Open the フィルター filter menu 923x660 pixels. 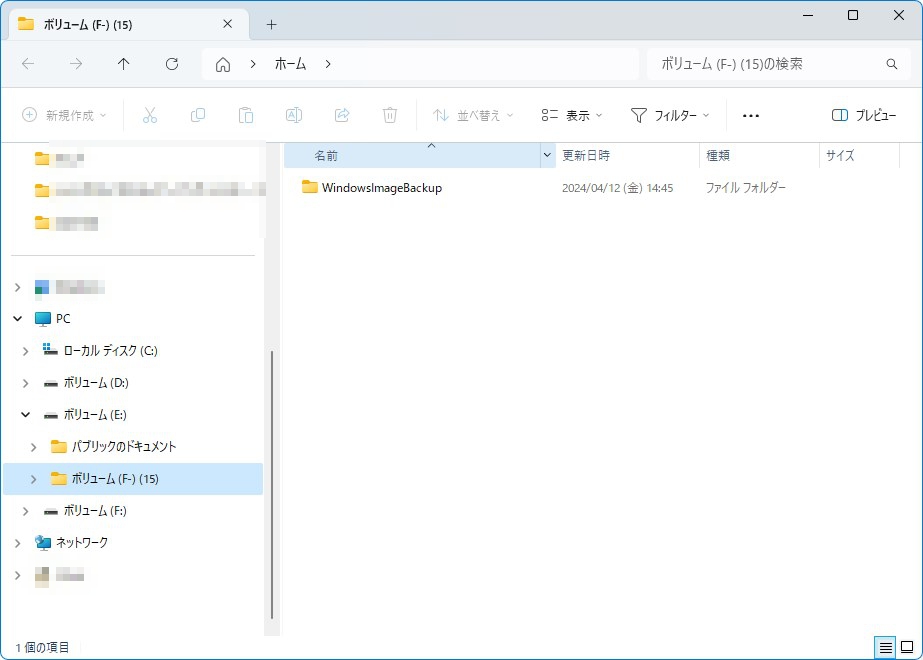click(670, 115)
